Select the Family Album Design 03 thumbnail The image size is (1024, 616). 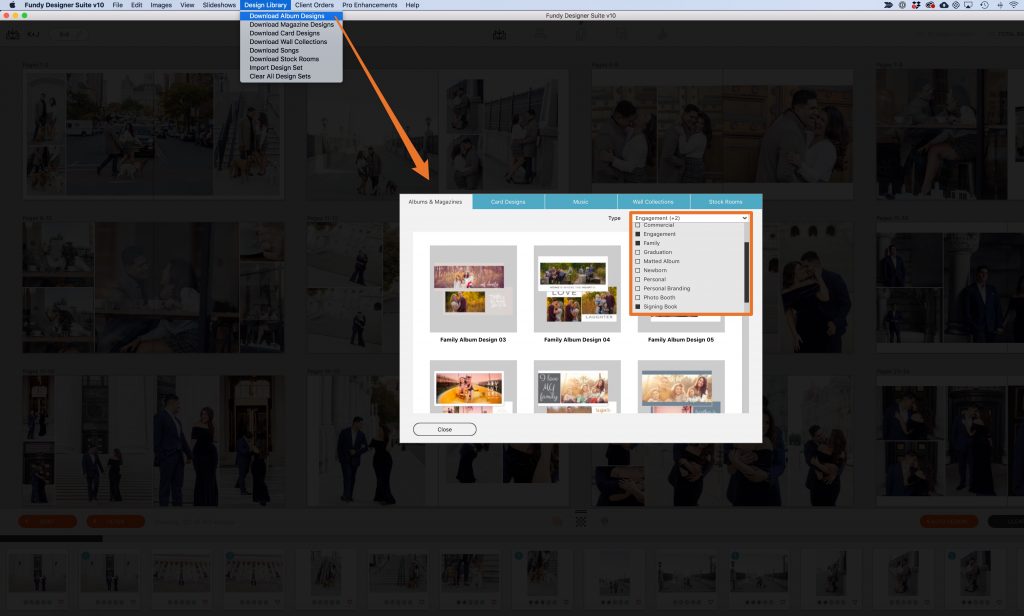click(x=473, y=289)
